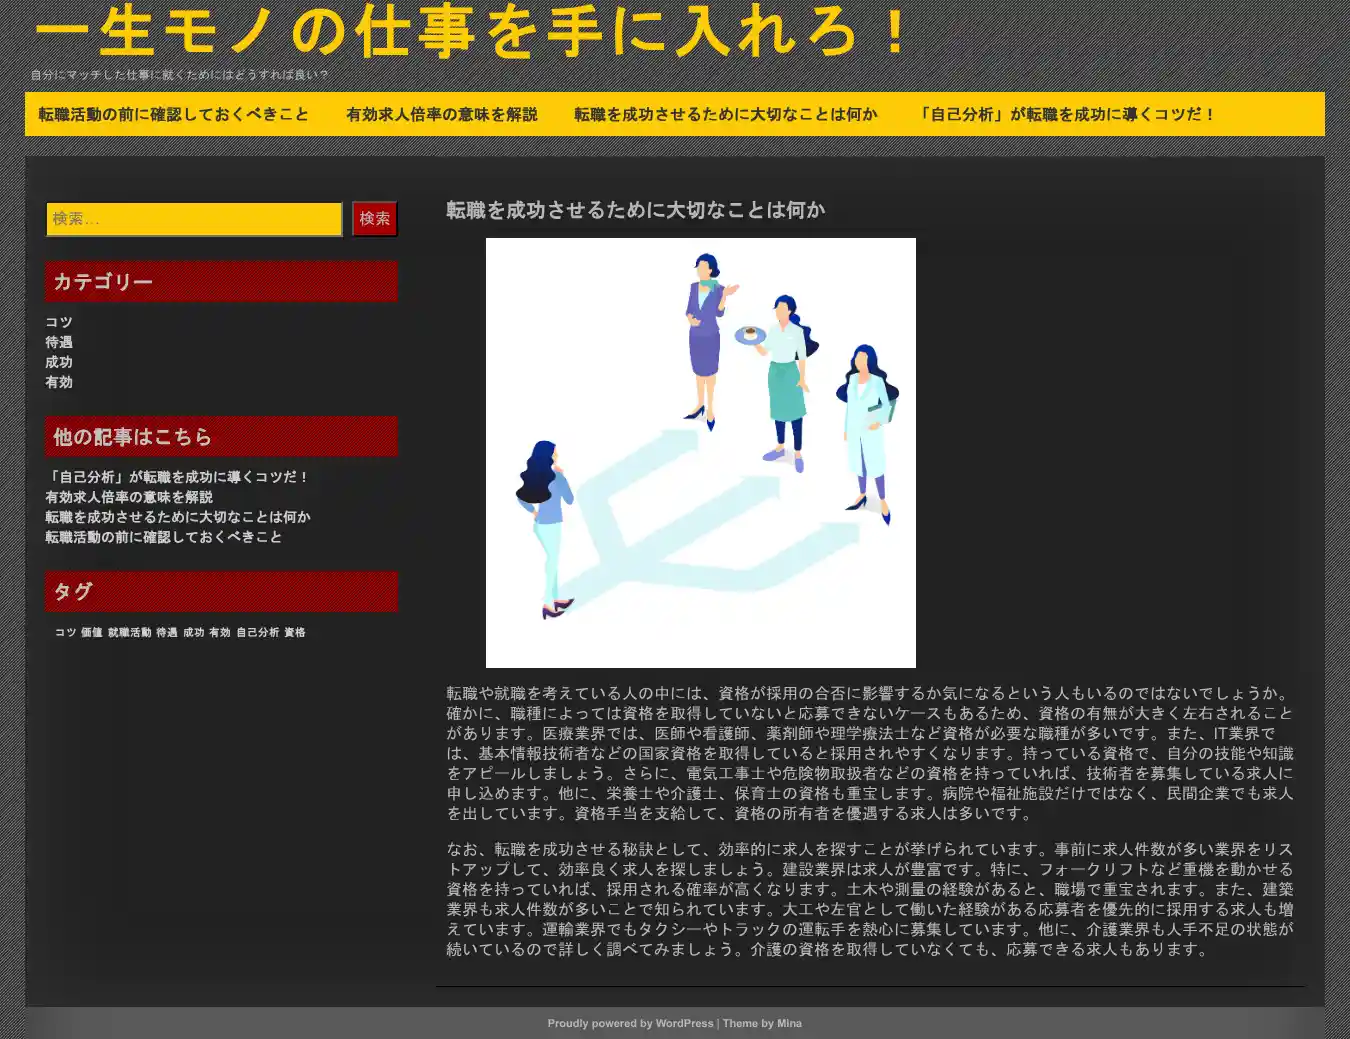Select the 成功 category under カテゴリー
This screenshot has width=1350, height=1039.
pos(59,362)
